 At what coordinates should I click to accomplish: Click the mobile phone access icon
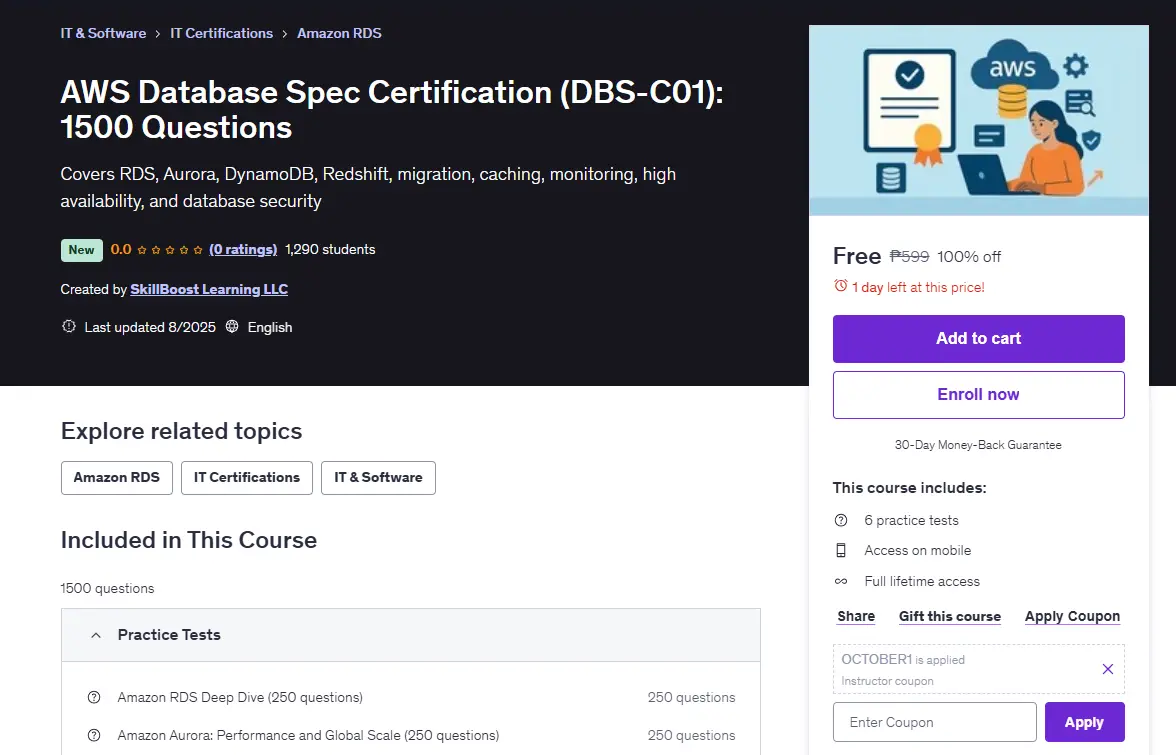tap(841, 550)
